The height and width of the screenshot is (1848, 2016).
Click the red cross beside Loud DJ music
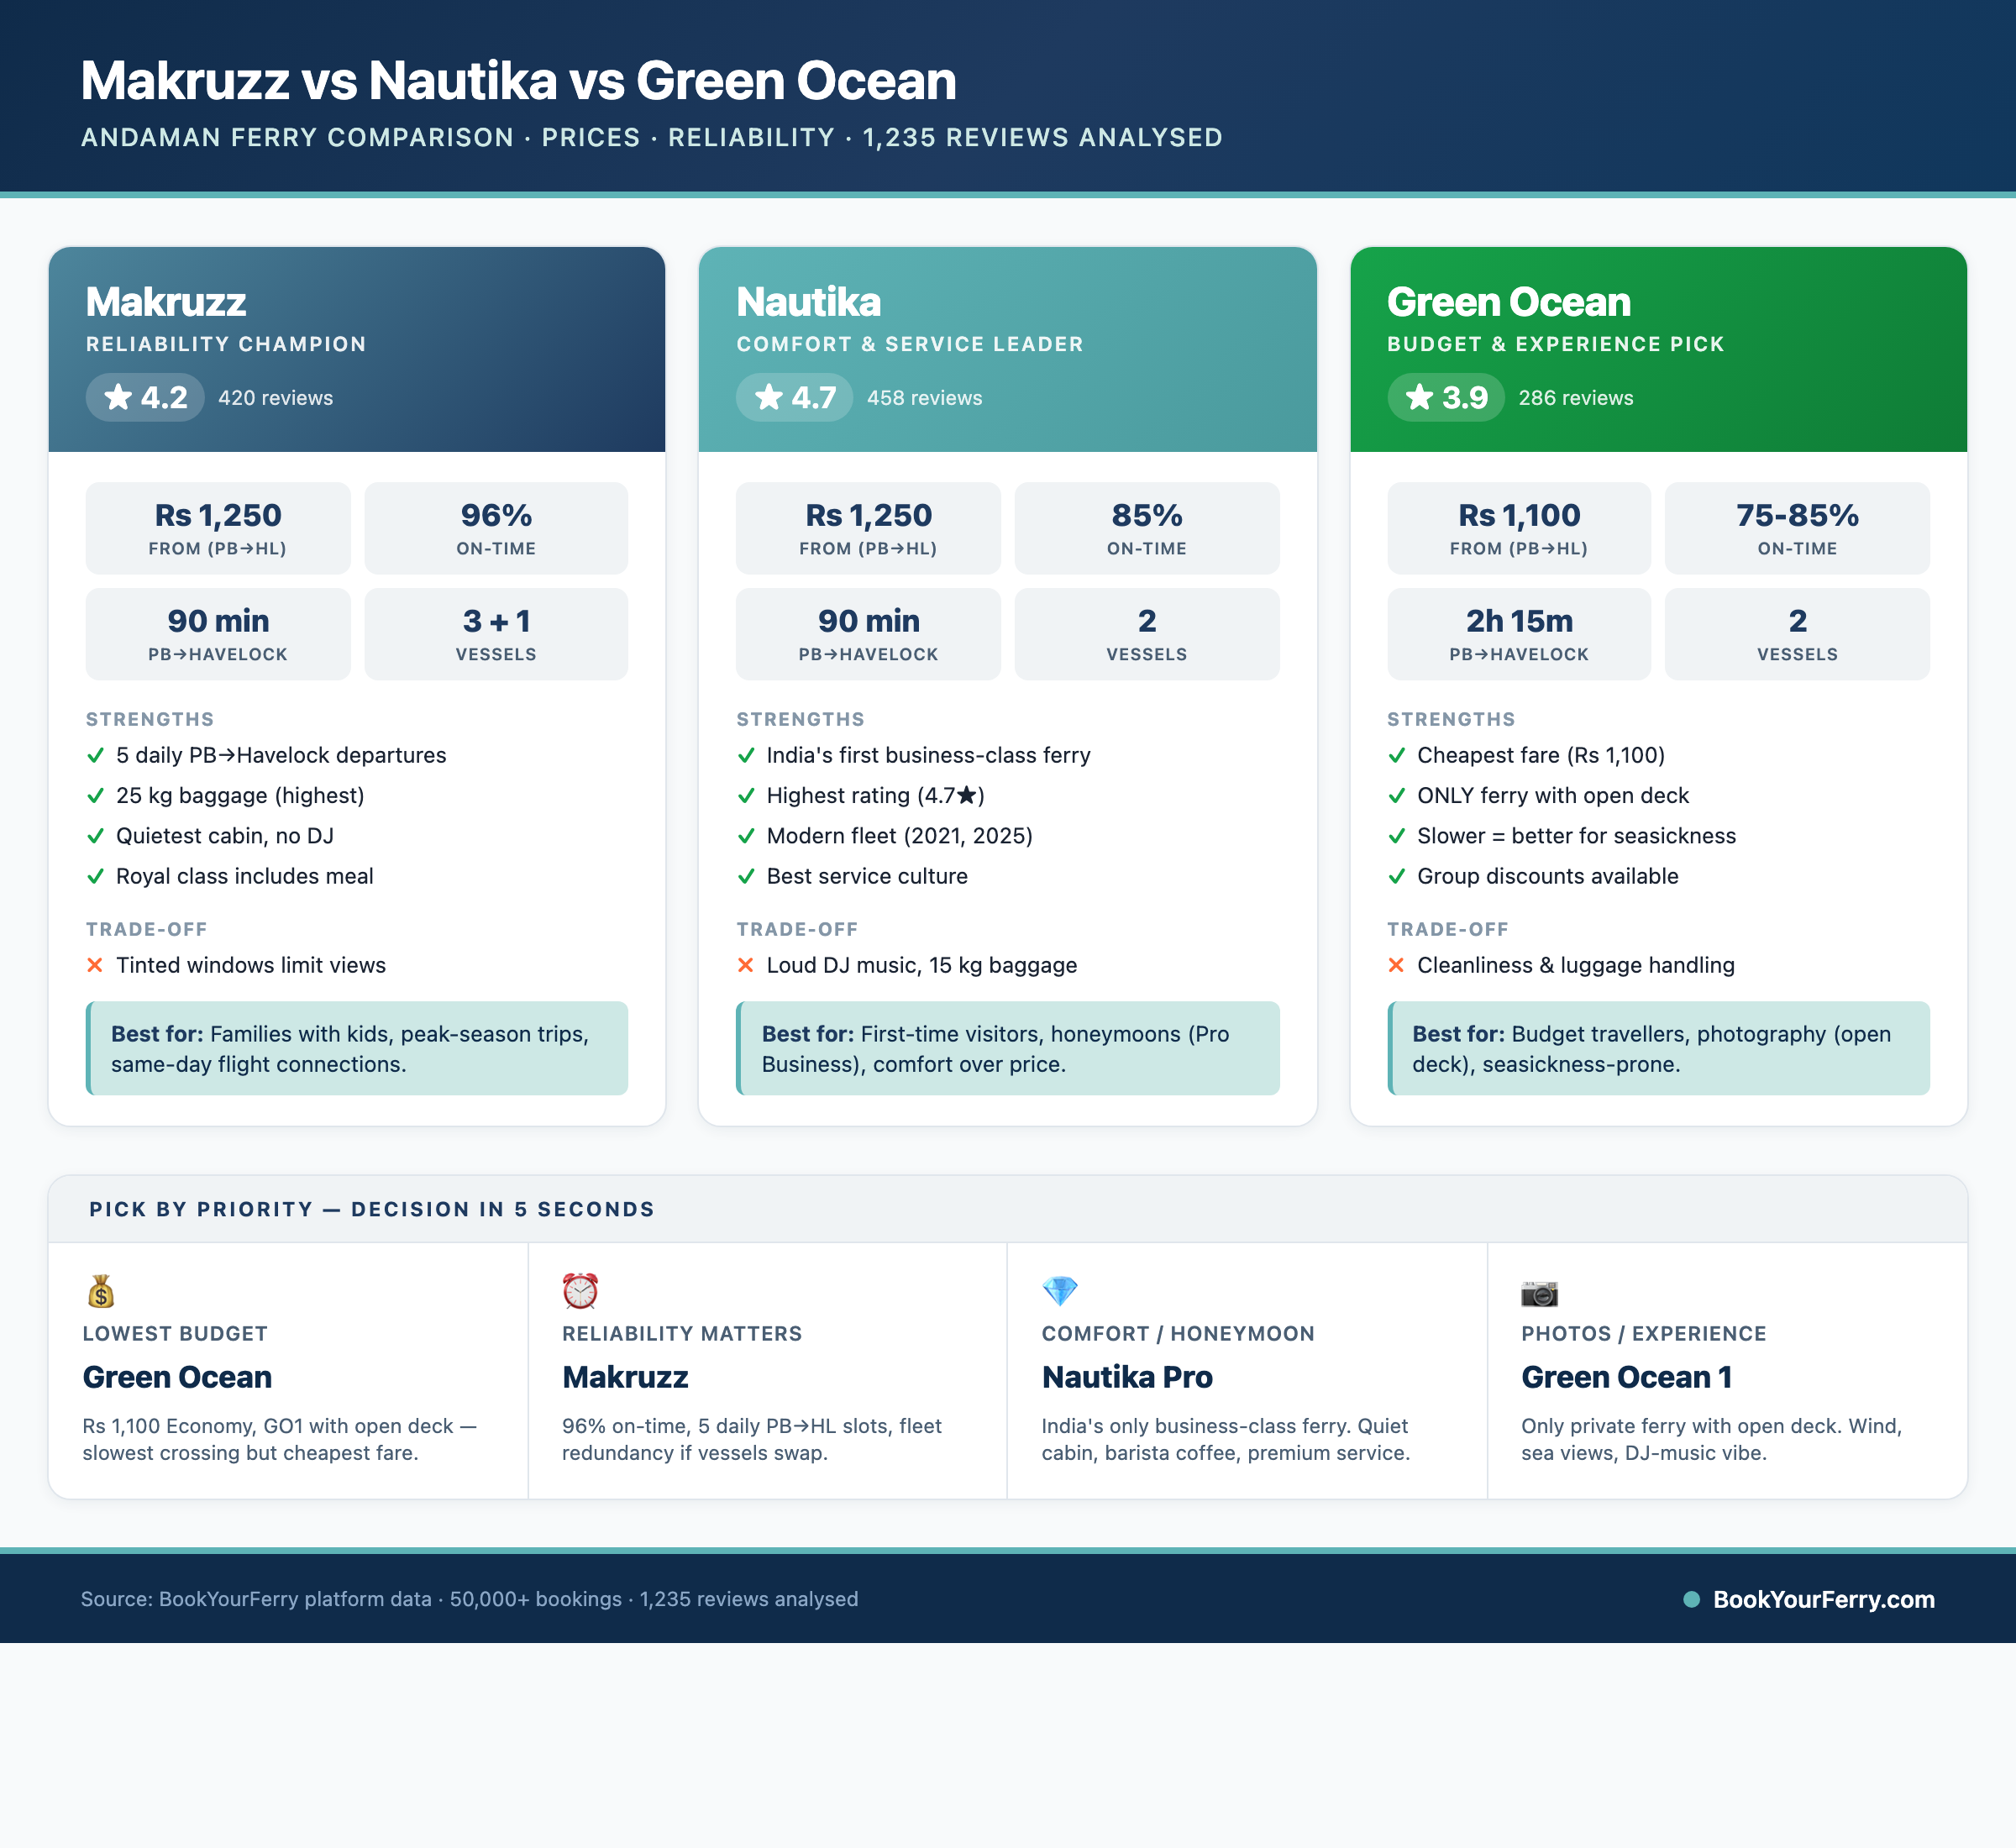coord(745,965)
